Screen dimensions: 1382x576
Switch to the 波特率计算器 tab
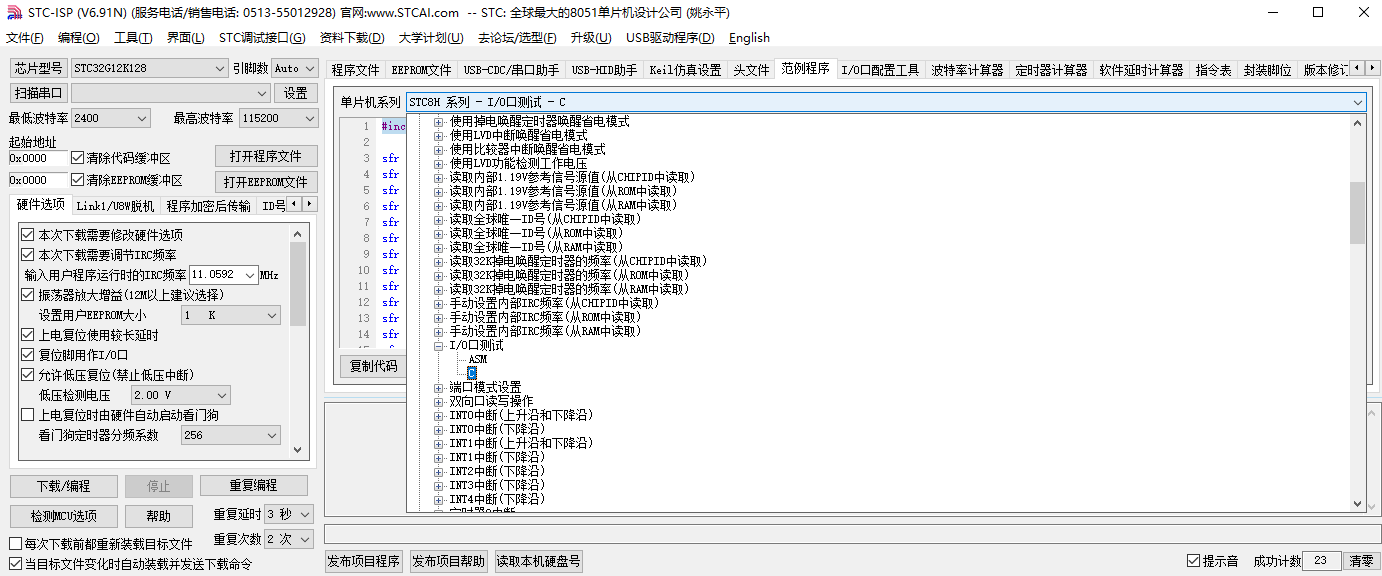(x=967, y=70)
